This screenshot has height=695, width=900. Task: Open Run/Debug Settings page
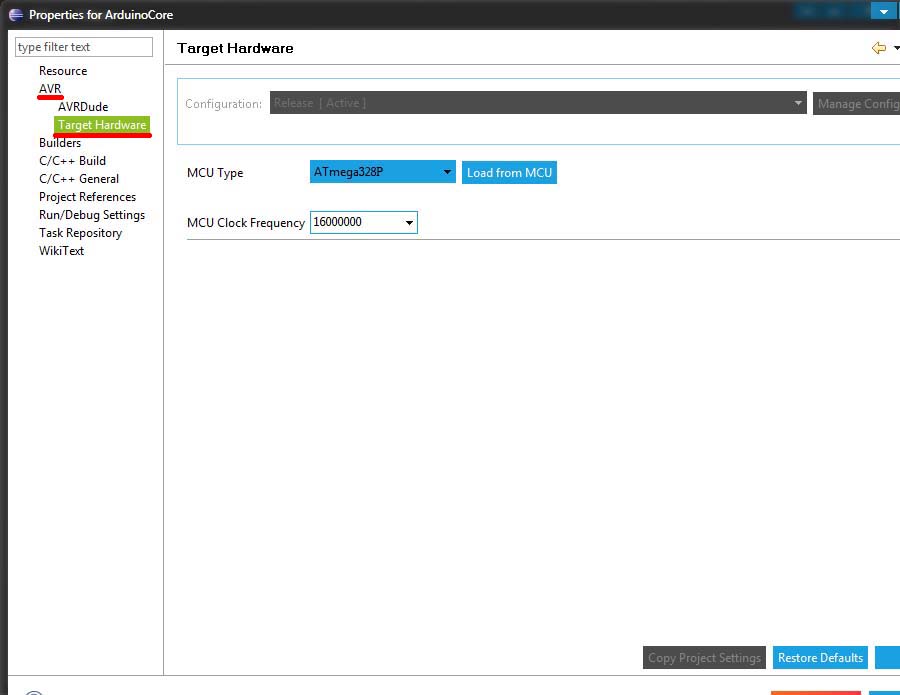click(92, 215)
